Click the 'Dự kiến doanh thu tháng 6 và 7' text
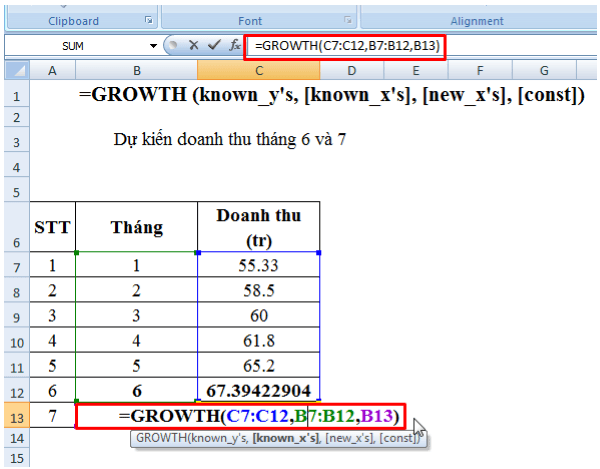The width and height of the screenshot is (600, 469). (230, 139)
